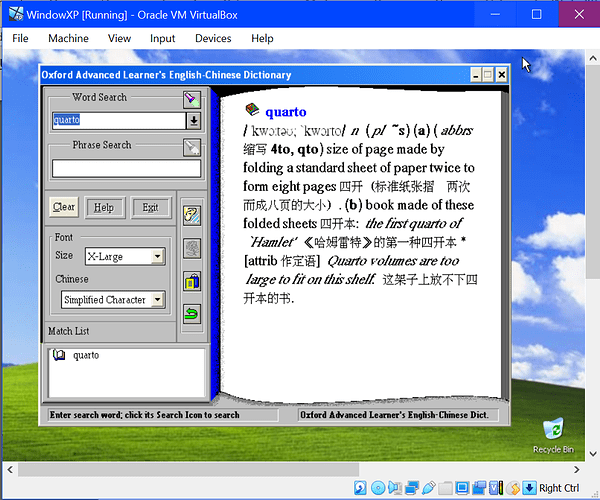600x500 pixels.
Task: Click the keyboard capture down-arrow icon
Action: 530,488
